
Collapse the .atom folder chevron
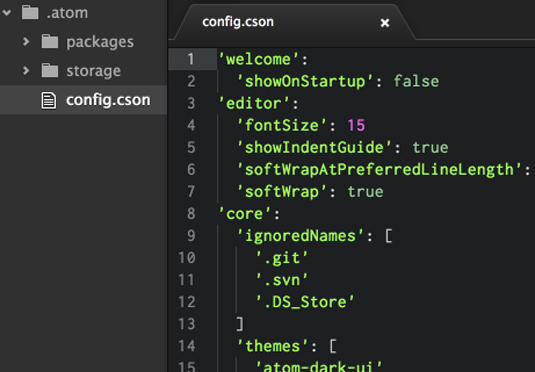pyautogui.click(x=6, y=13)
